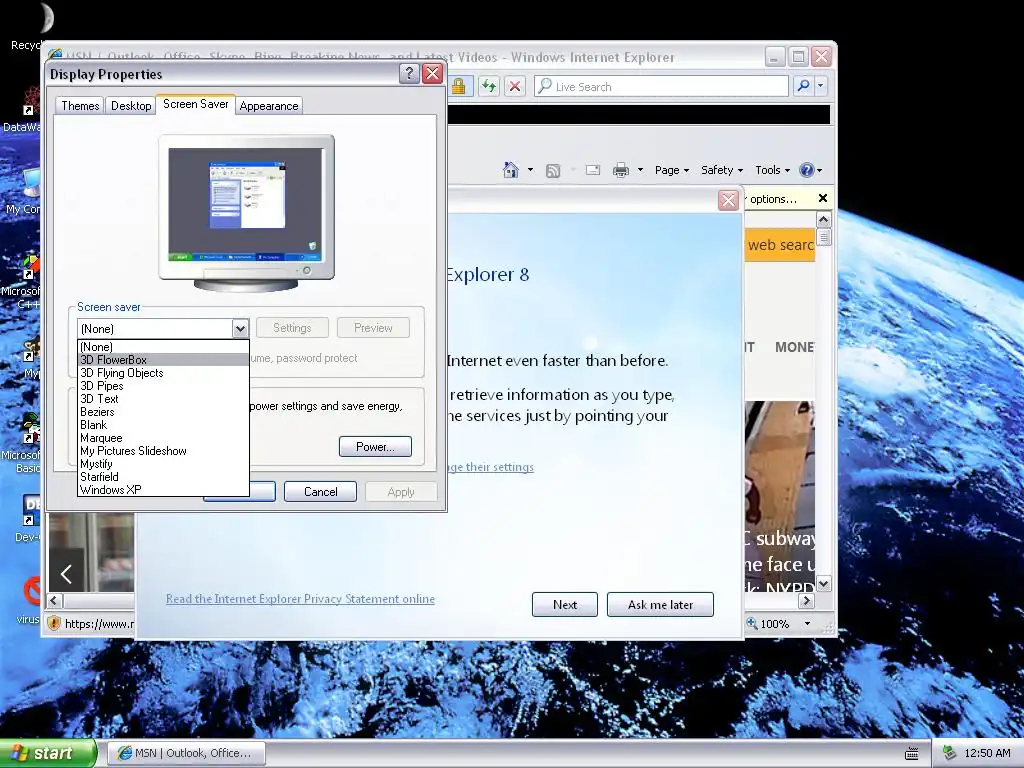Switch to the Themes tab
Image resolution: width=1024 pixels, height=768 pixels.
click(x=80, y=106)
